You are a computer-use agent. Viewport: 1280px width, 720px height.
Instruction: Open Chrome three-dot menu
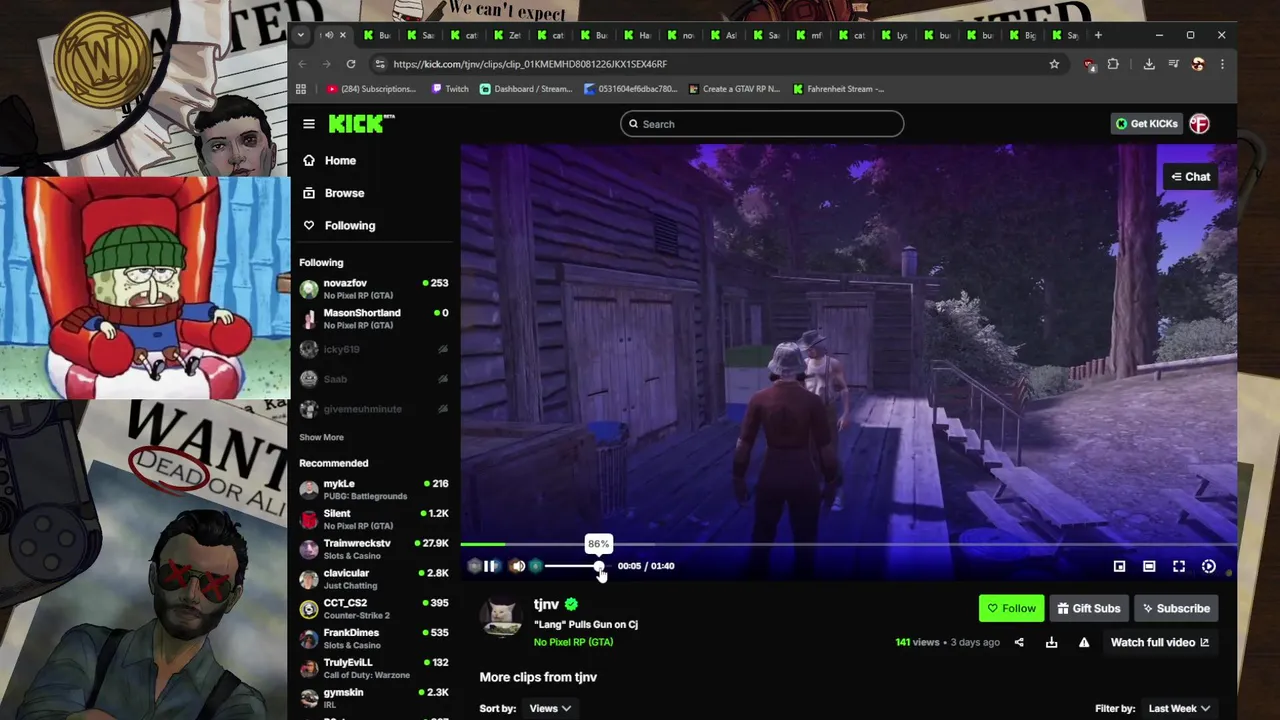point(1222,64)
